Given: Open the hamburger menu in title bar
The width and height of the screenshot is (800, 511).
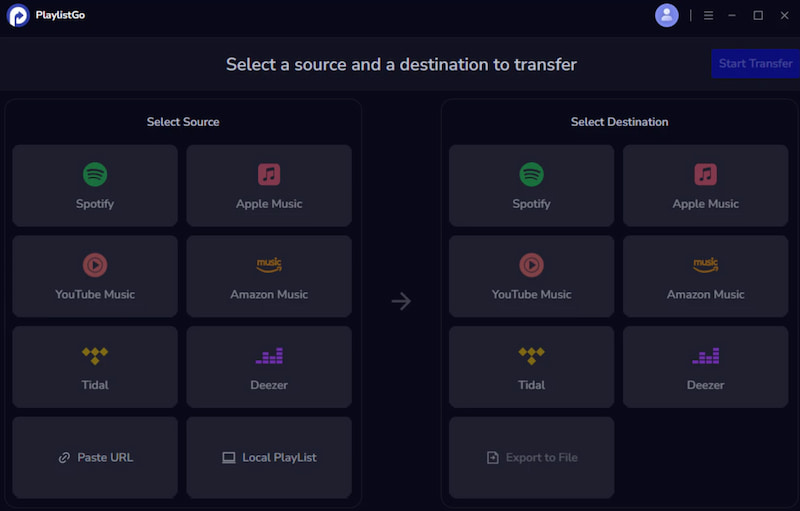Looking at the screenshot, I should coord(708,16).
